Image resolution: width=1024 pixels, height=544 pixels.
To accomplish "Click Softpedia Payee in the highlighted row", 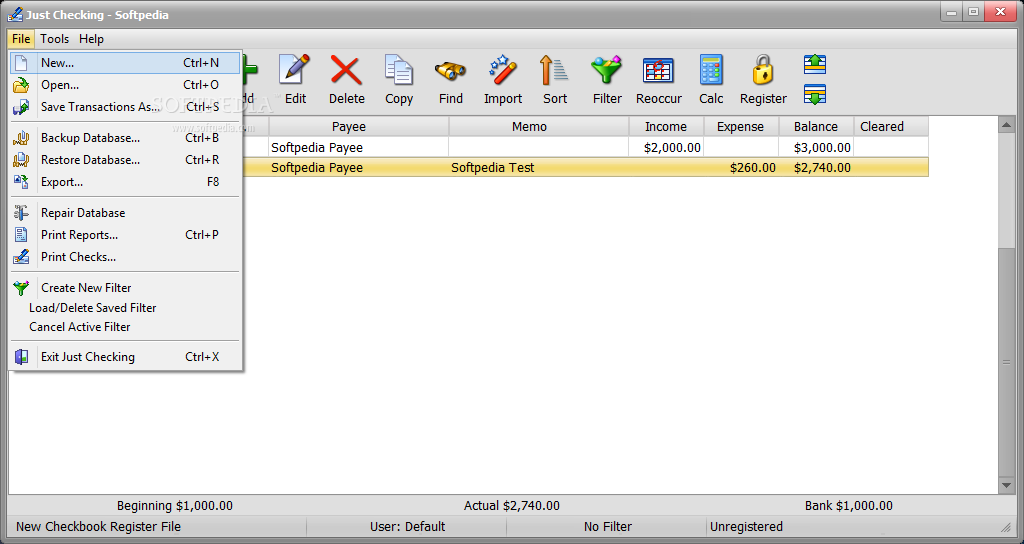I will (x=317, y=168).
